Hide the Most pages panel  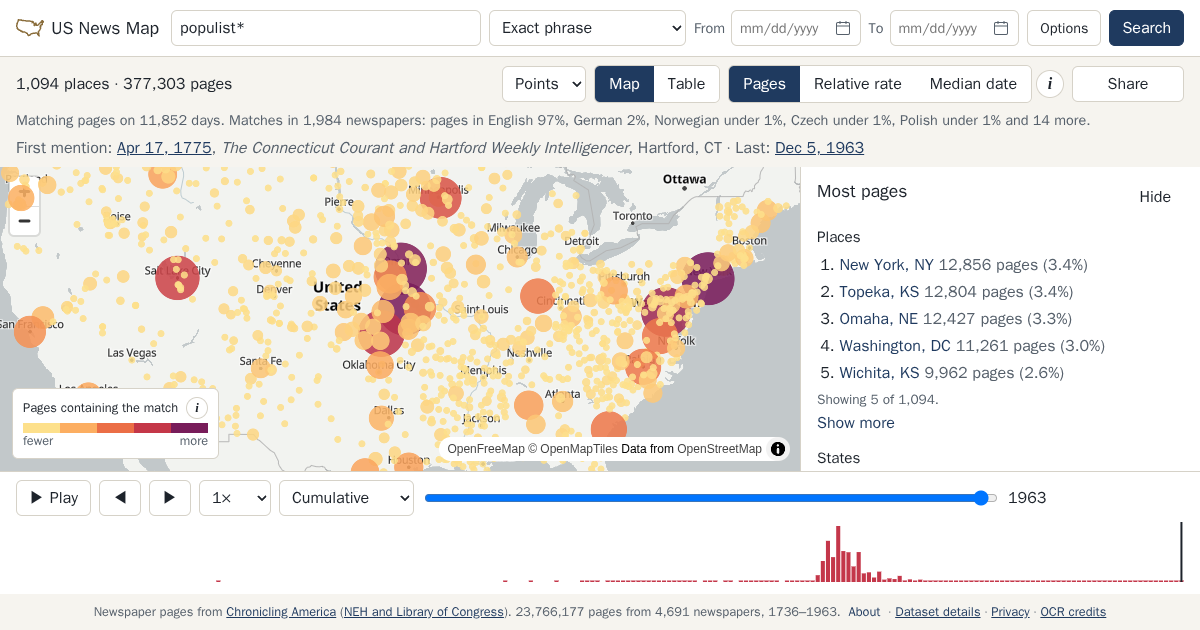pyautogui.click(x=1155, y=197)
